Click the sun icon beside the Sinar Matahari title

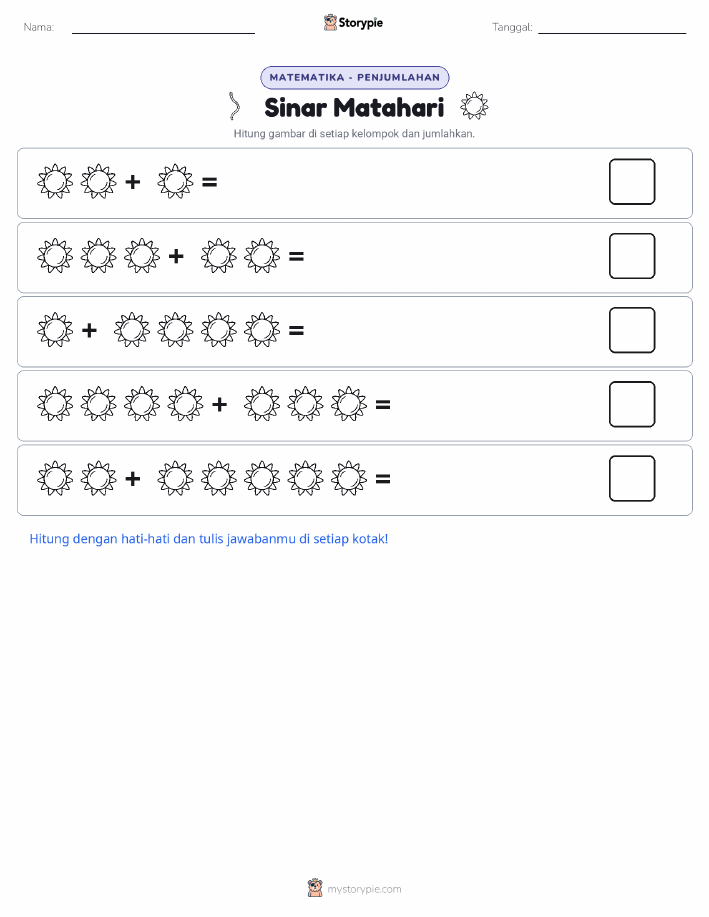pyautogui.click(x=474, y=106)
